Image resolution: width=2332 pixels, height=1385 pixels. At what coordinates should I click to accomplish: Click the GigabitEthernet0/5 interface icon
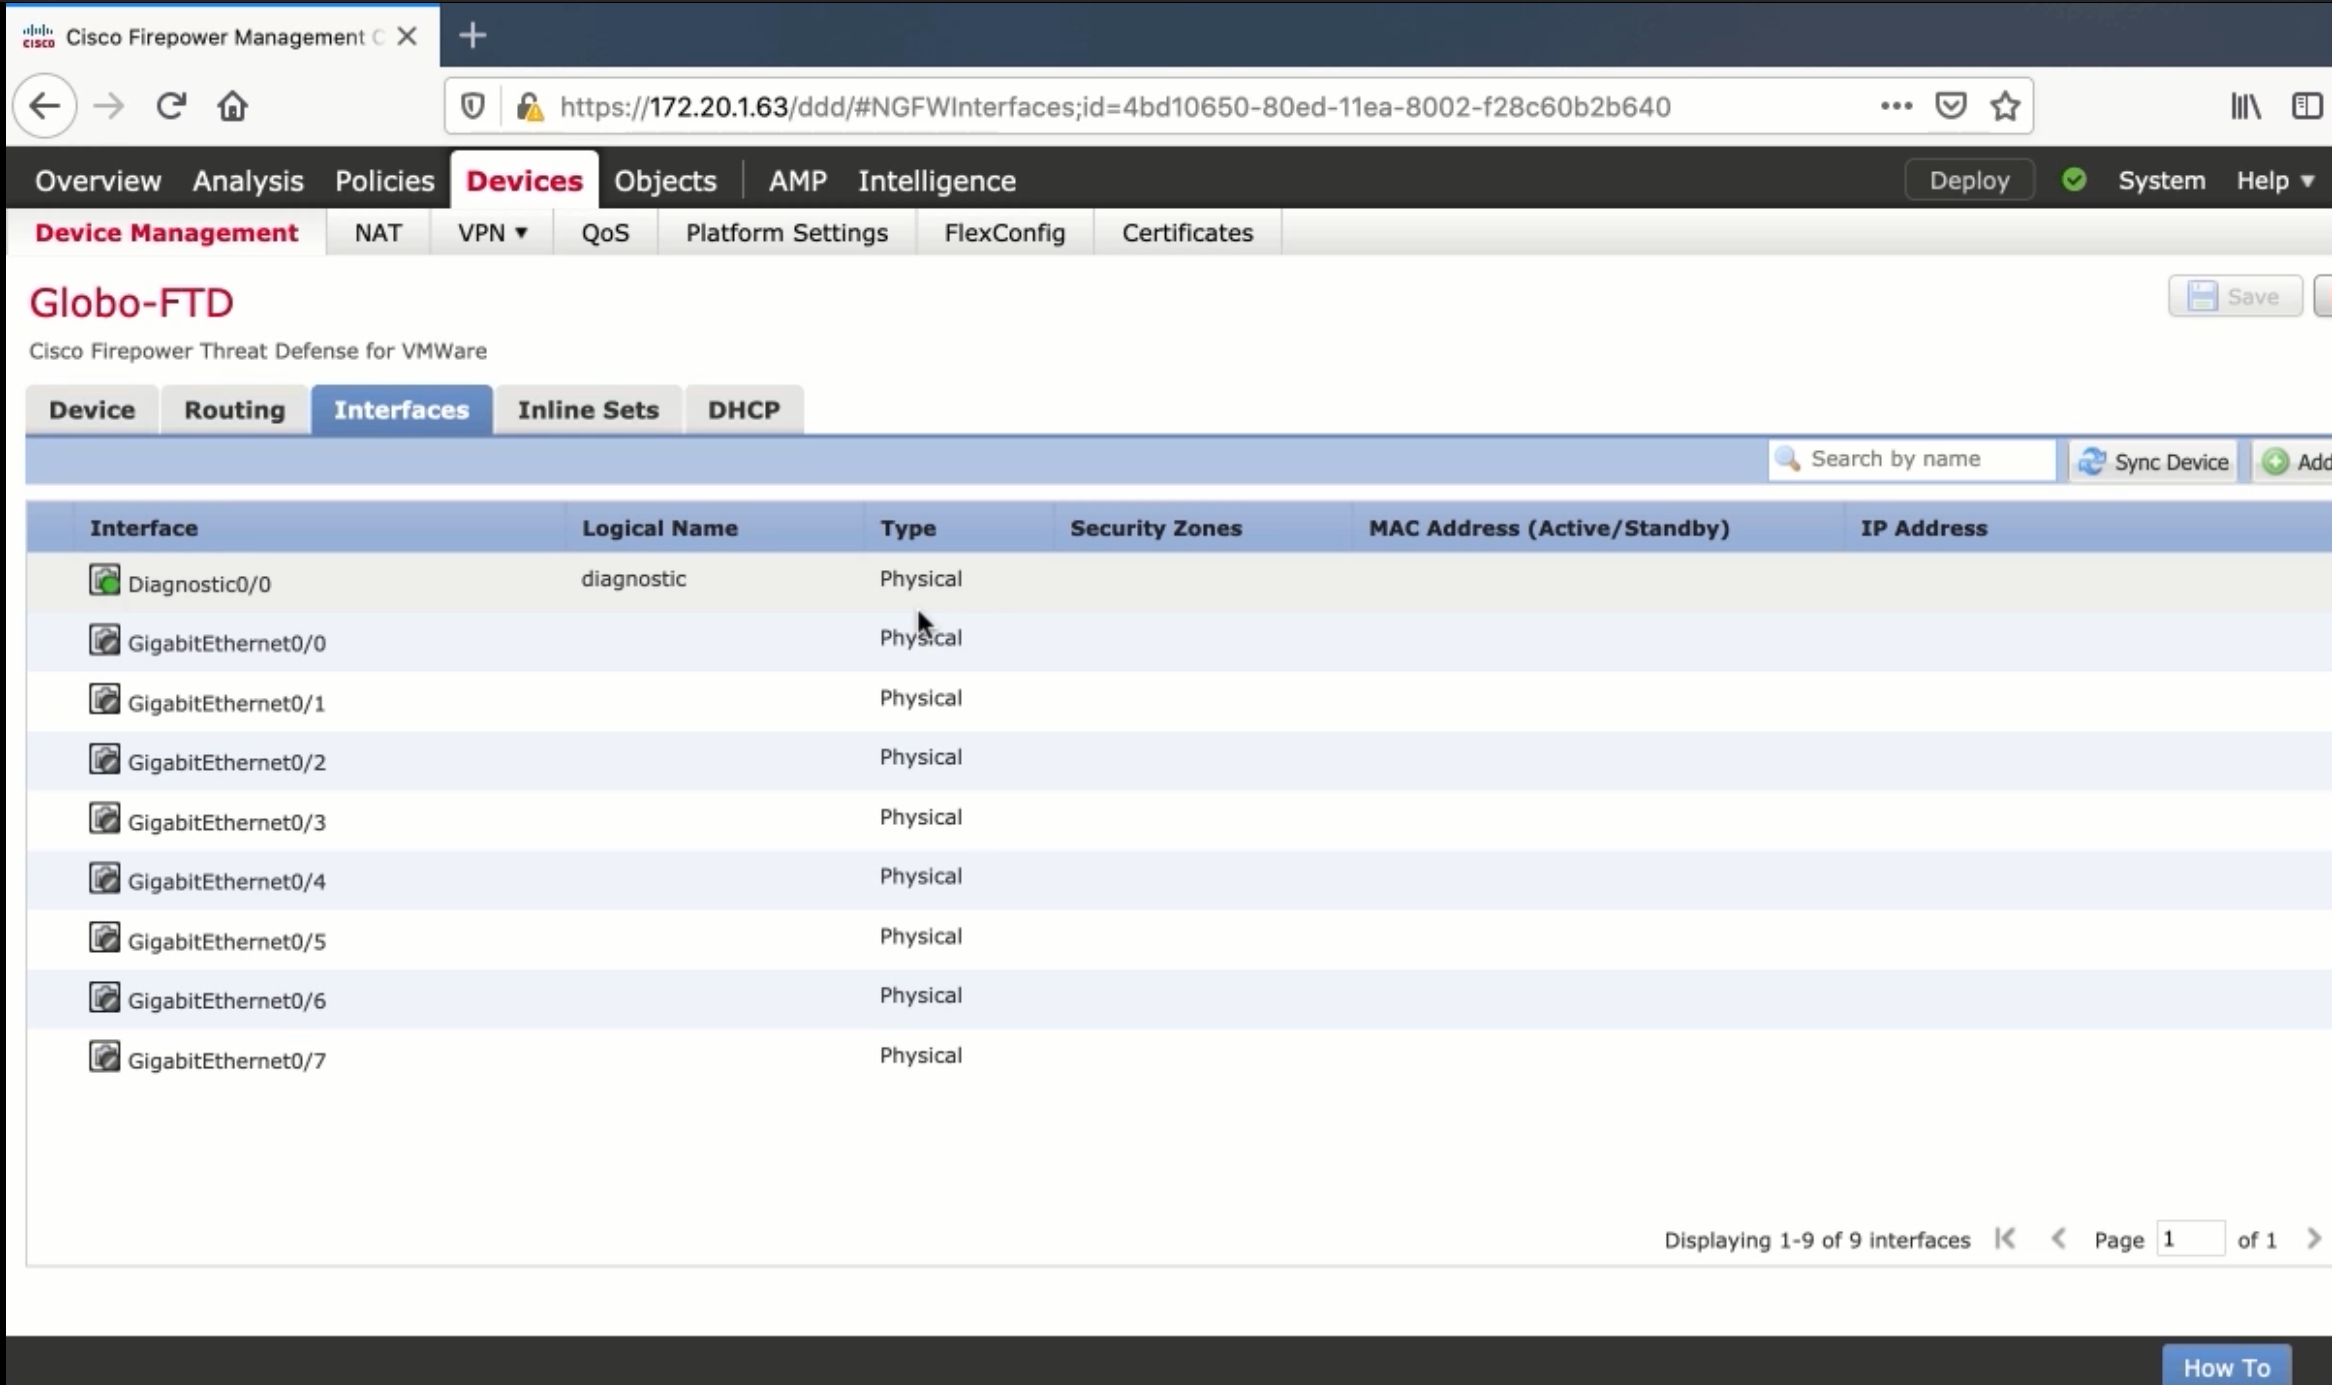click(104, 937)
